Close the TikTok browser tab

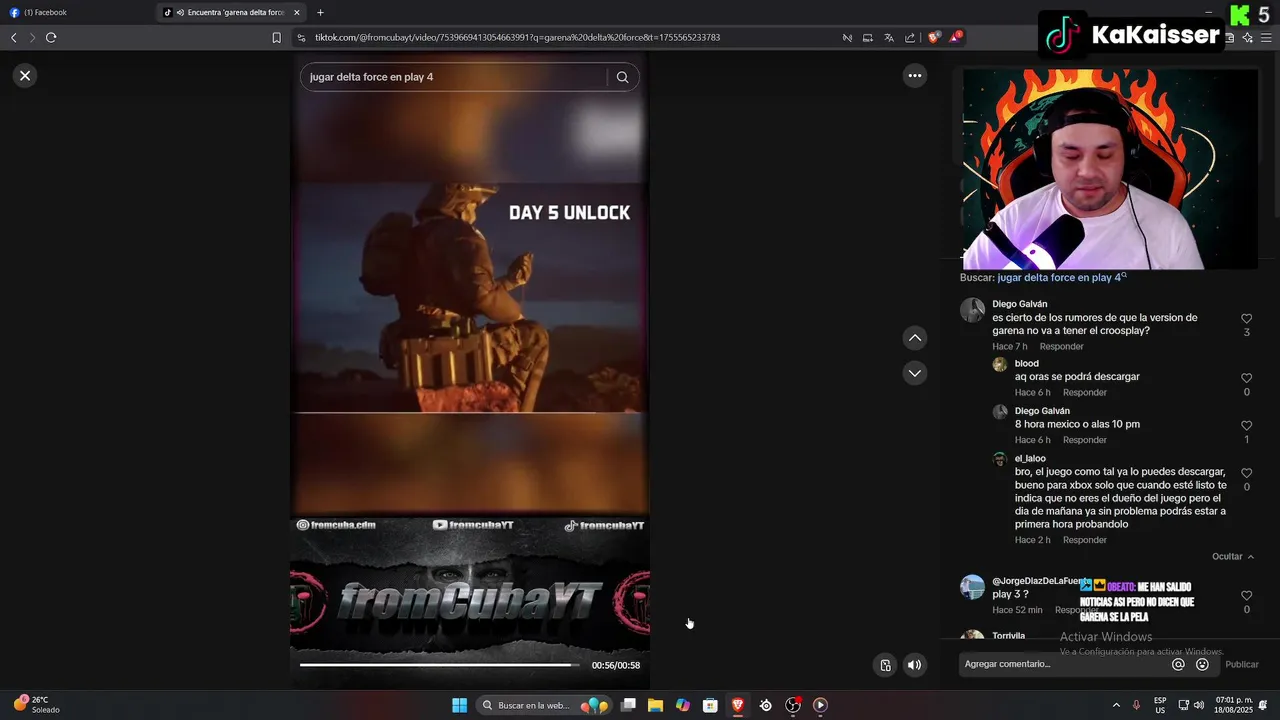[297, 12]
